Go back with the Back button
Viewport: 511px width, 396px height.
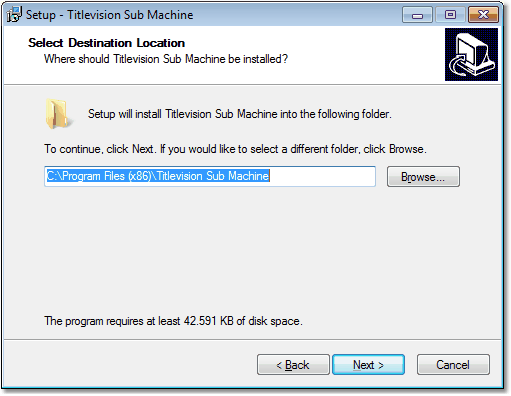[x=293, y=365]
